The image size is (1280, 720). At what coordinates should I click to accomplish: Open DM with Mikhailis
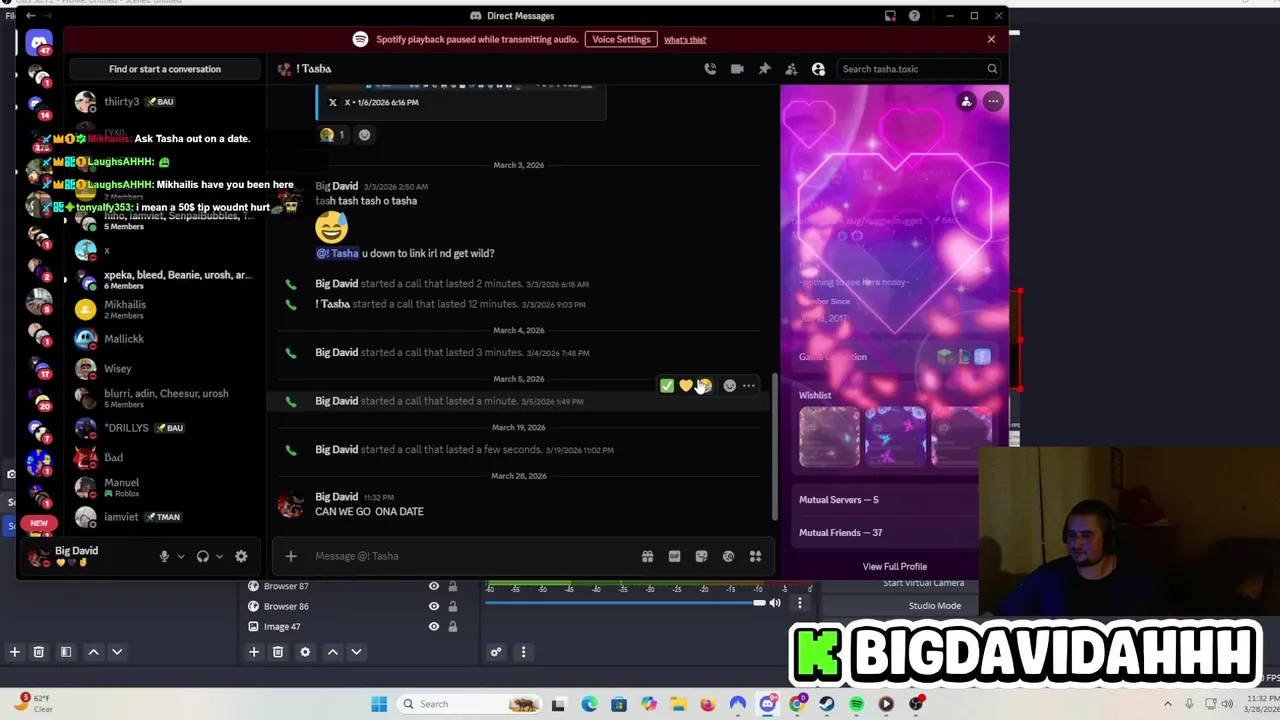click(x=165, y=309)
